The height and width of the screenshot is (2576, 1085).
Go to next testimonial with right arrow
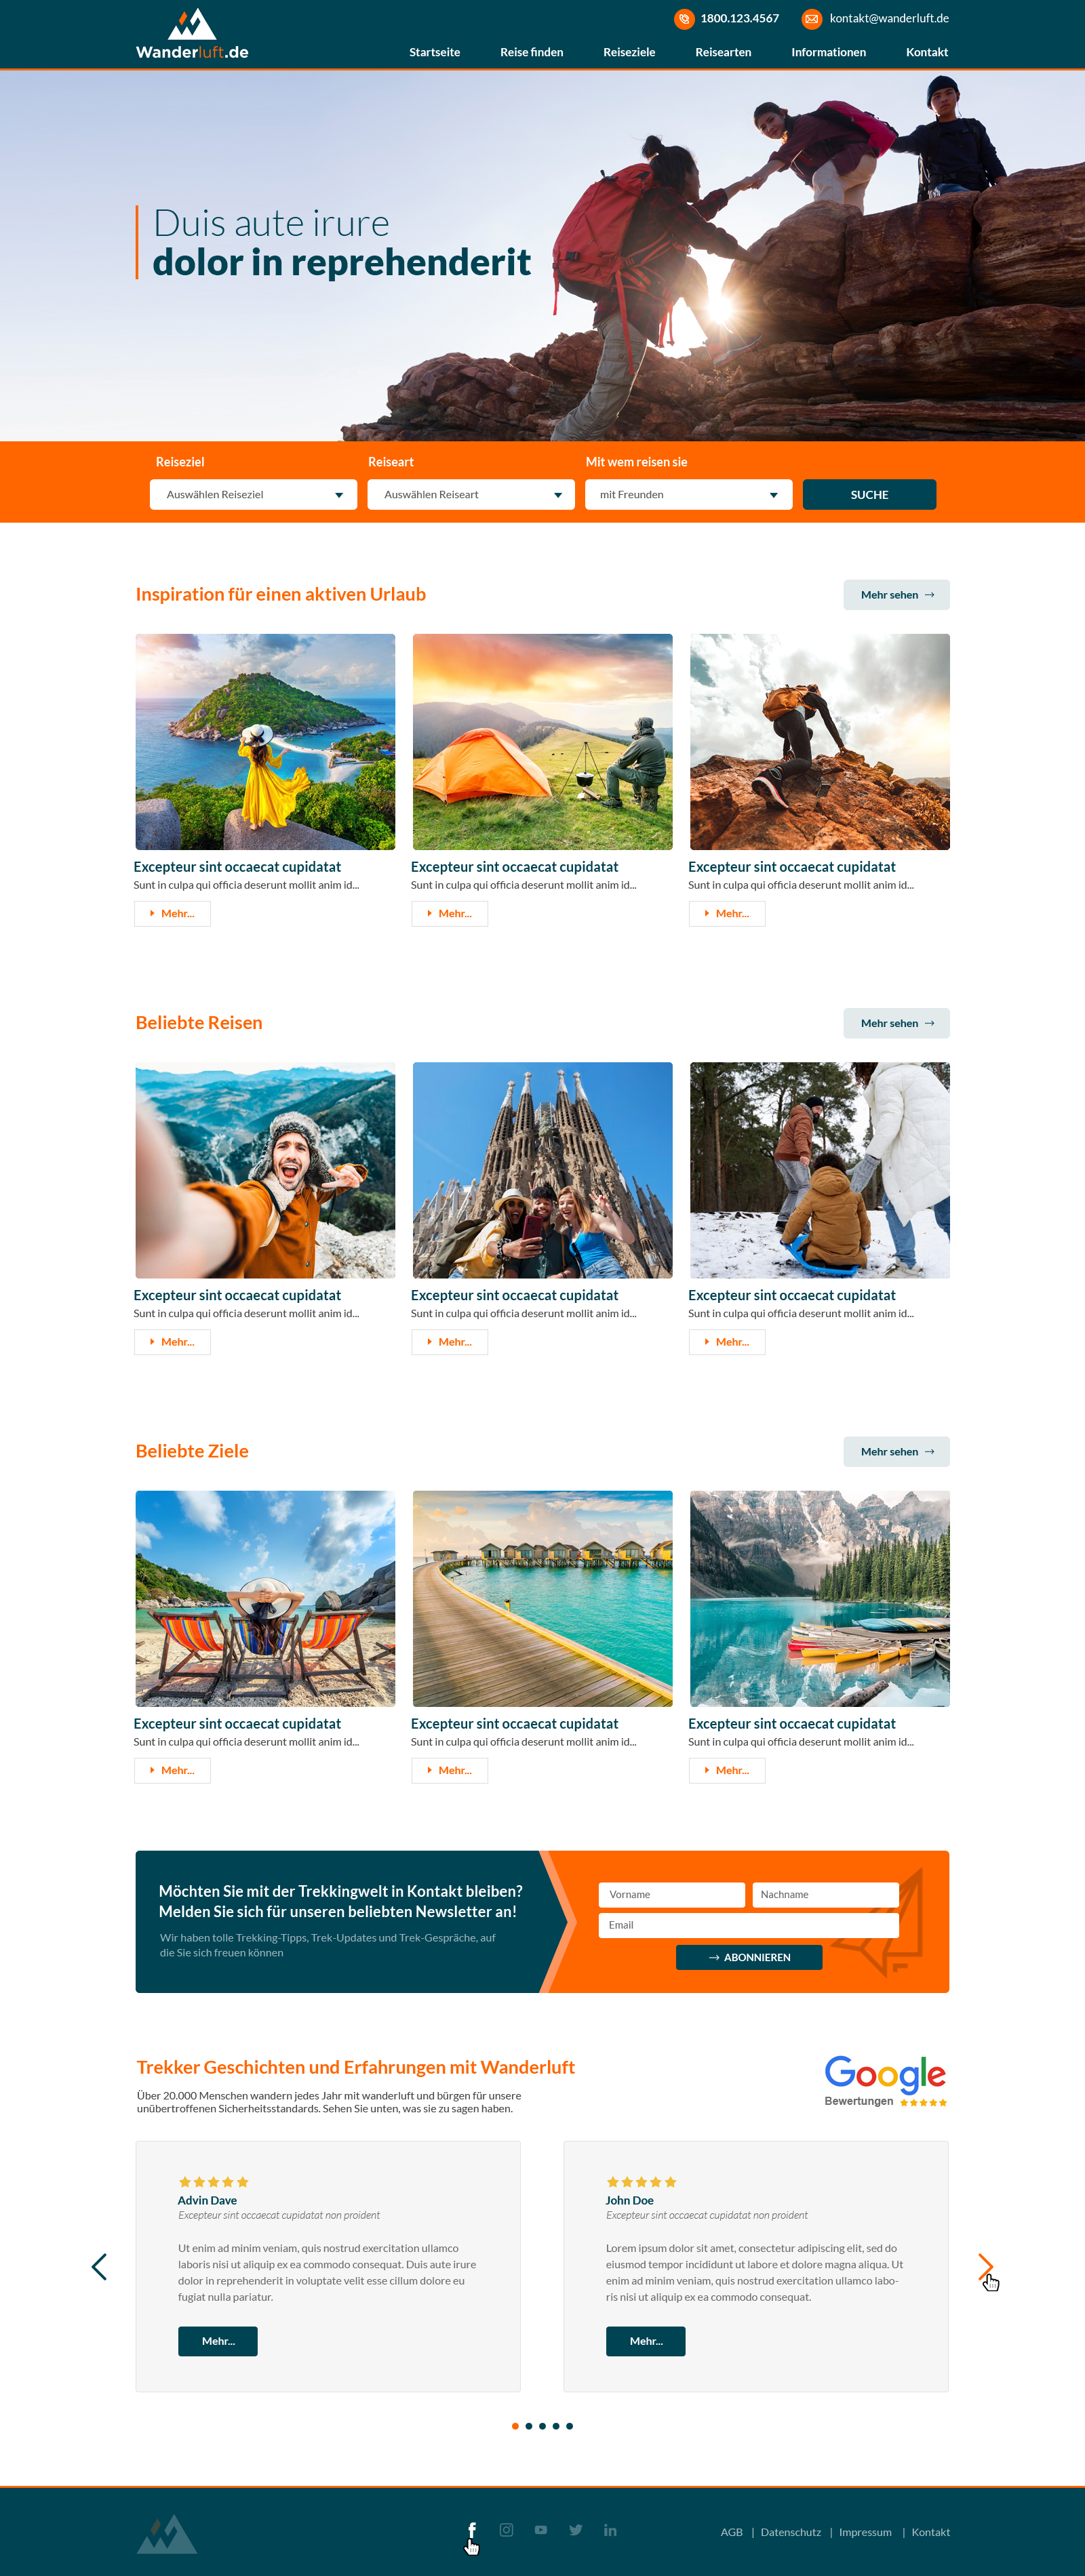click(x=985, y=2266)
